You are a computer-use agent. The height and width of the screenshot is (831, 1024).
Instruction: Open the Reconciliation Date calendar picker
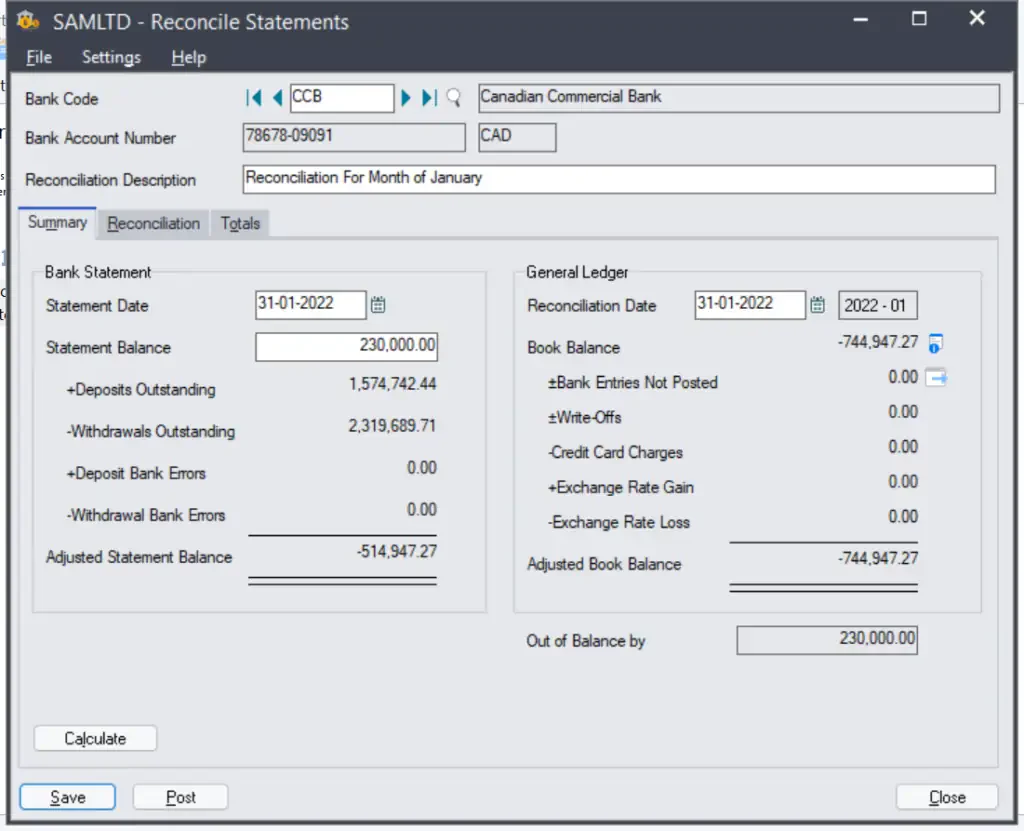click(817, 304)
